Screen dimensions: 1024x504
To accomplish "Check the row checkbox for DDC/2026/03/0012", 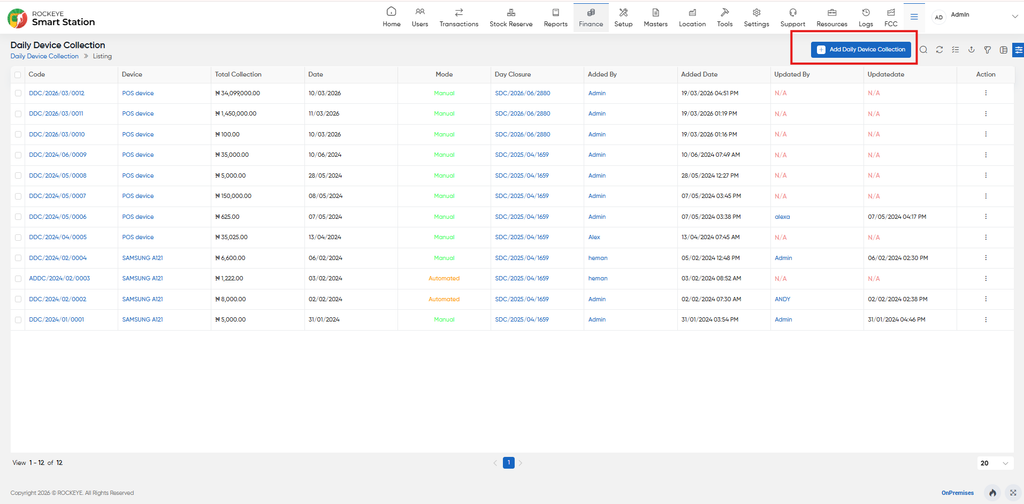I will (x=18, y=93).
